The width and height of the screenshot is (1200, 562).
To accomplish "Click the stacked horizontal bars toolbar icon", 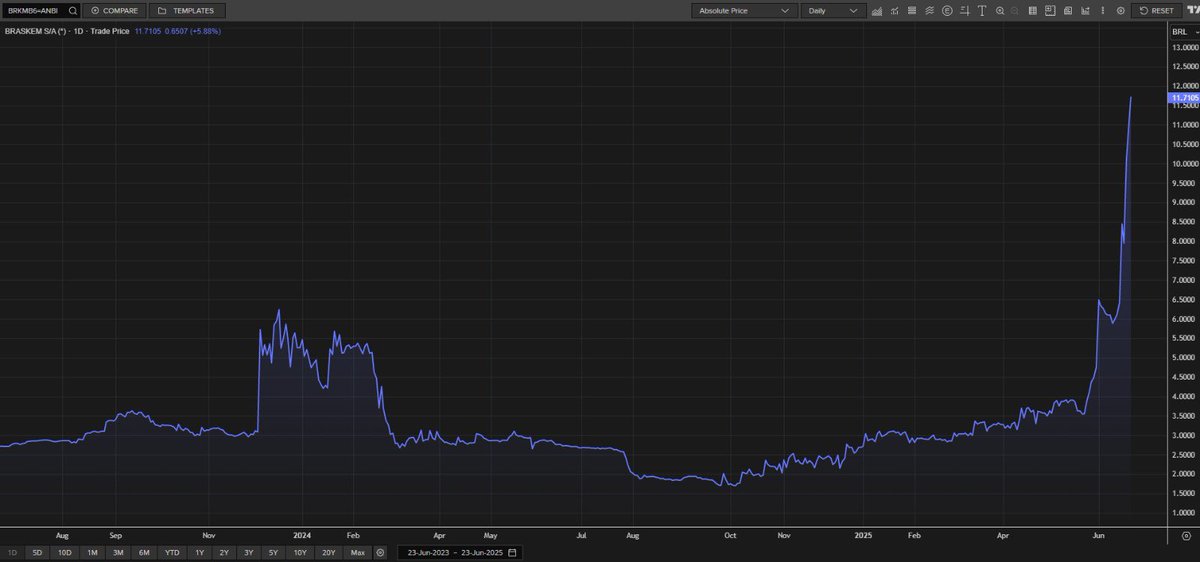I will click(912, 11).
